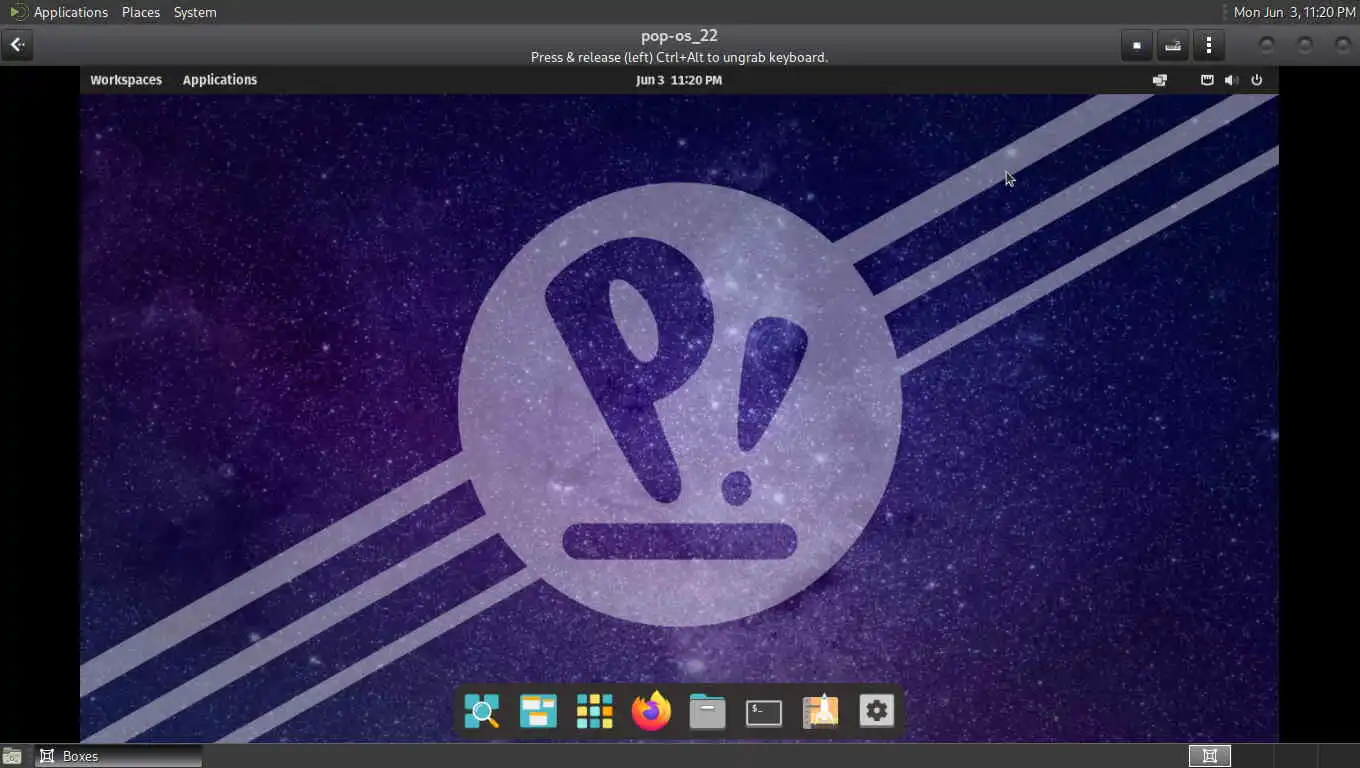Launch the Terminal from the dock

pos(764,712)
